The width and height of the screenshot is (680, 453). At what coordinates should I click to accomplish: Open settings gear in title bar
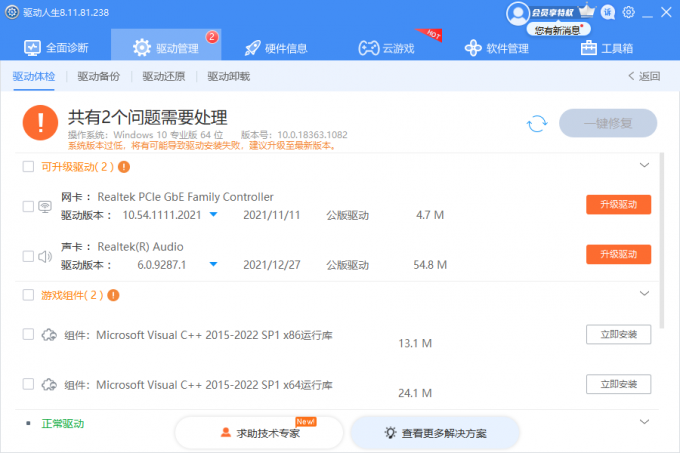629,12
